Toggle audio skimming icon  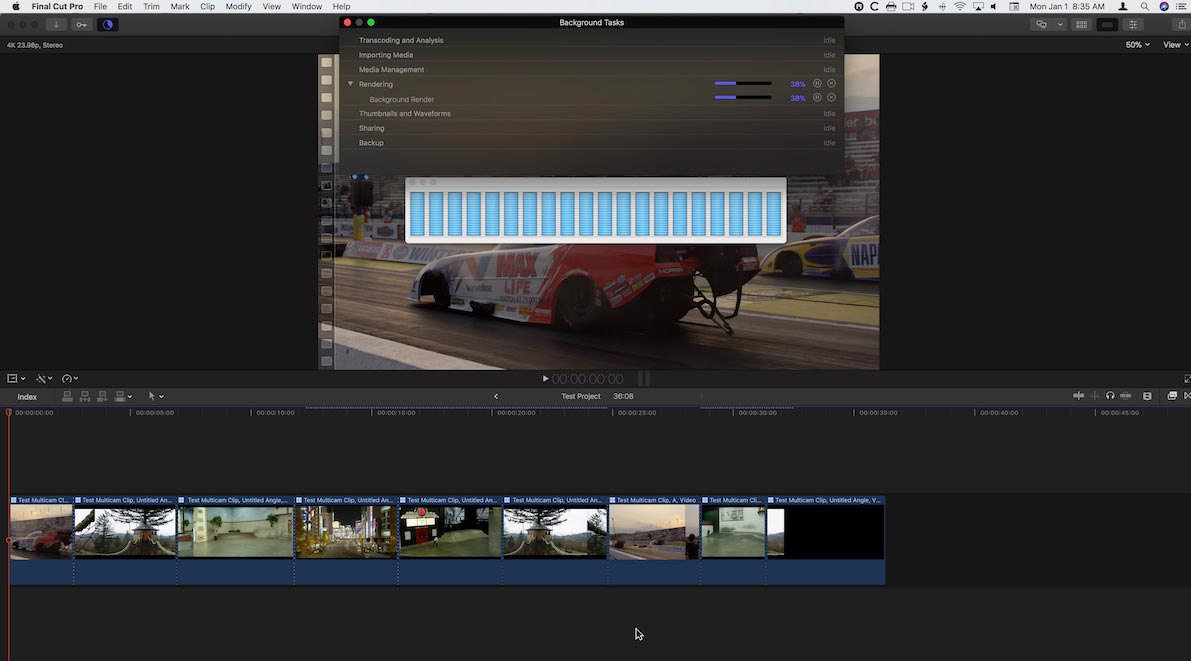pos(1095,396)
